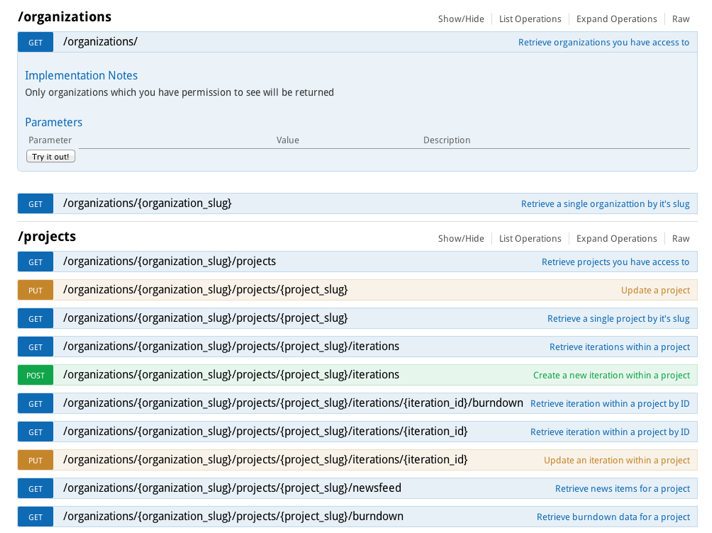The width and height of the screenshot is (712, 533).
Task: Click the PUT badge for 'Update a project'
Action: click(35, 290)
